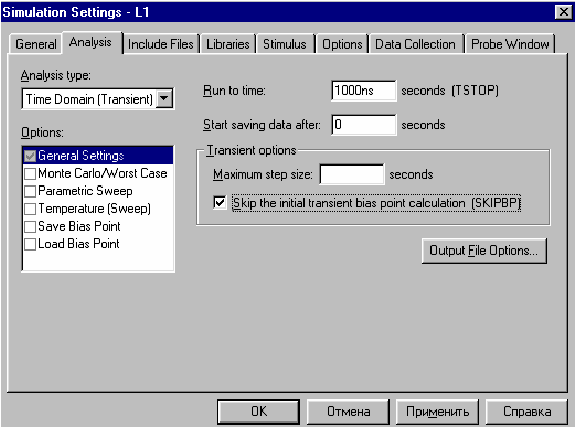Click the Run to time input field
The width and height of the screenshot is (575, 427).
[364, 91]
